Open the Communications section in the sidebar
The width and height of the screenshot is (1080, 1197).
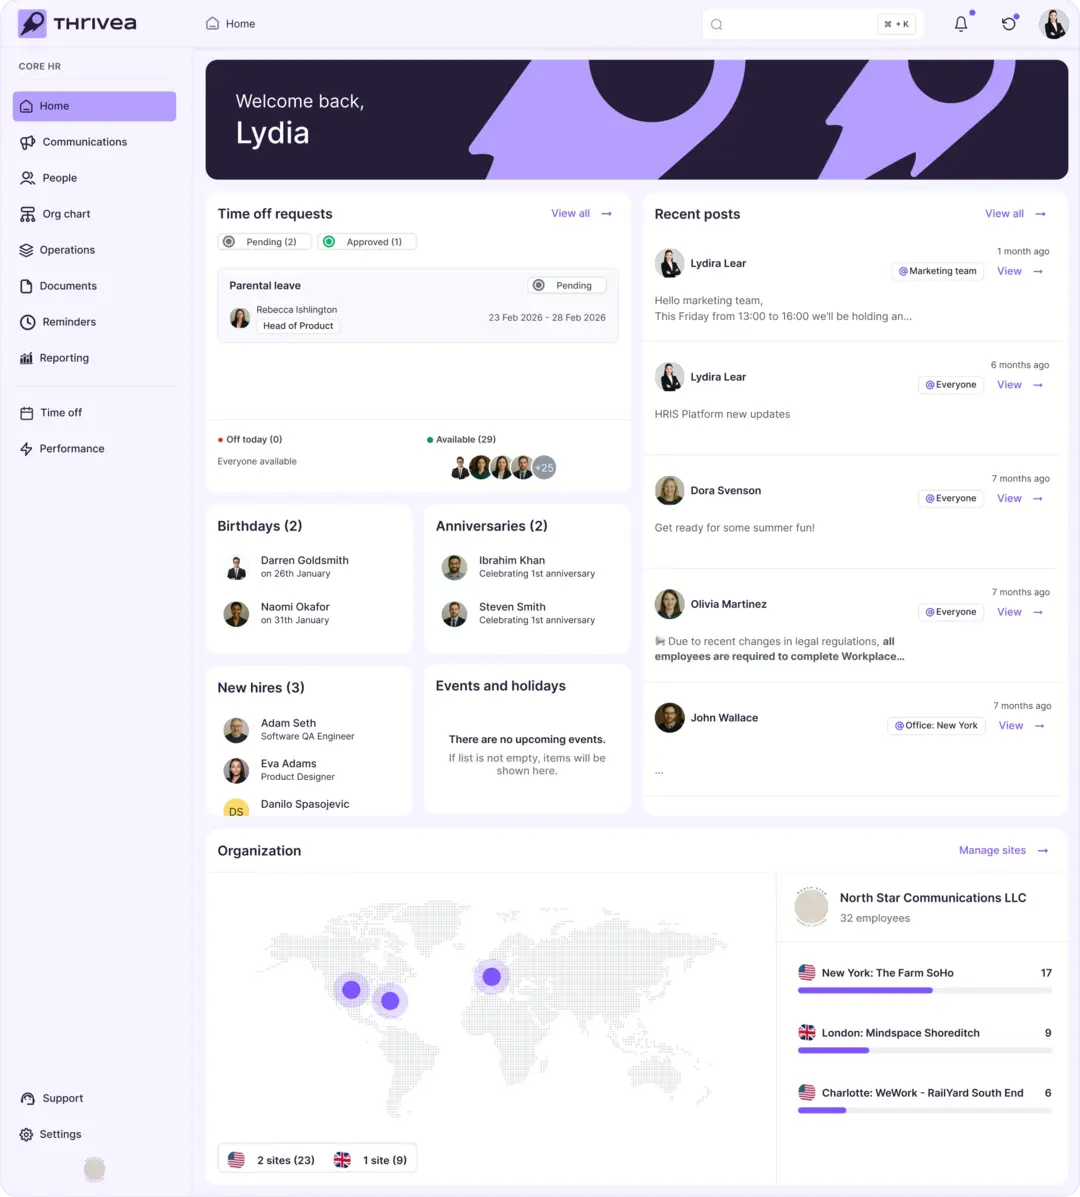84,141
